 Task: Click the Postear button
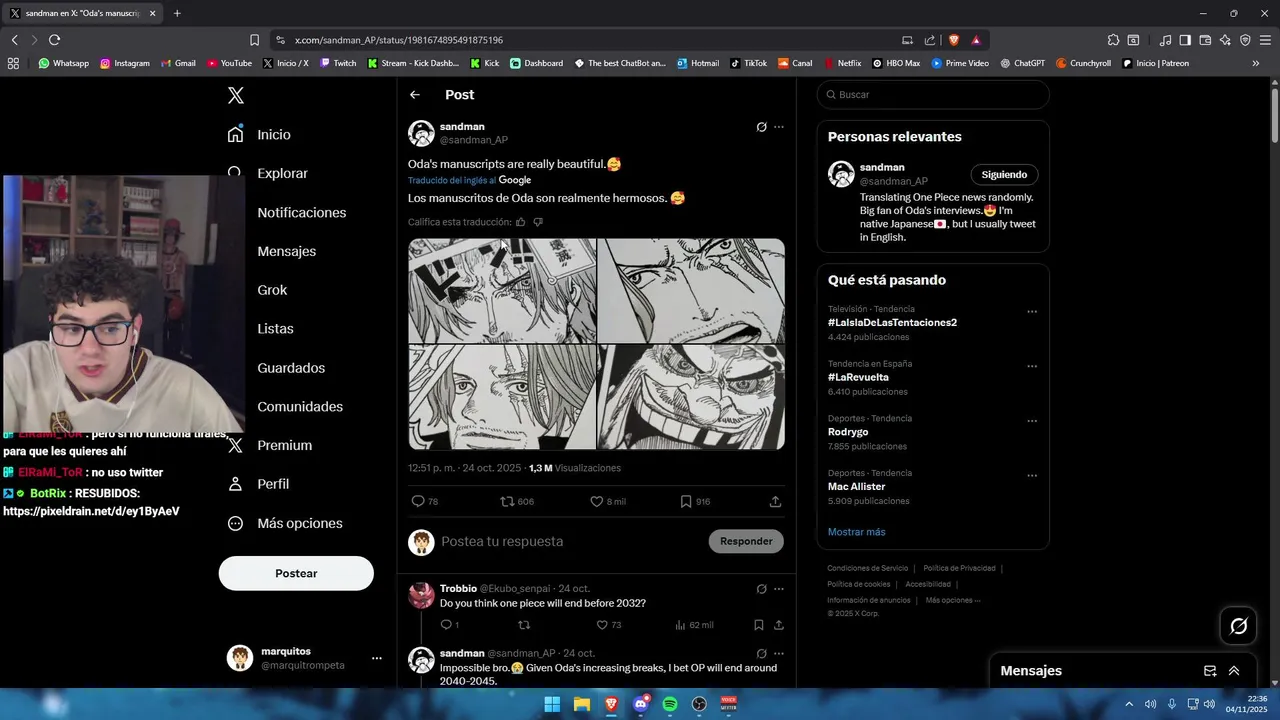(x=296, y=573)
